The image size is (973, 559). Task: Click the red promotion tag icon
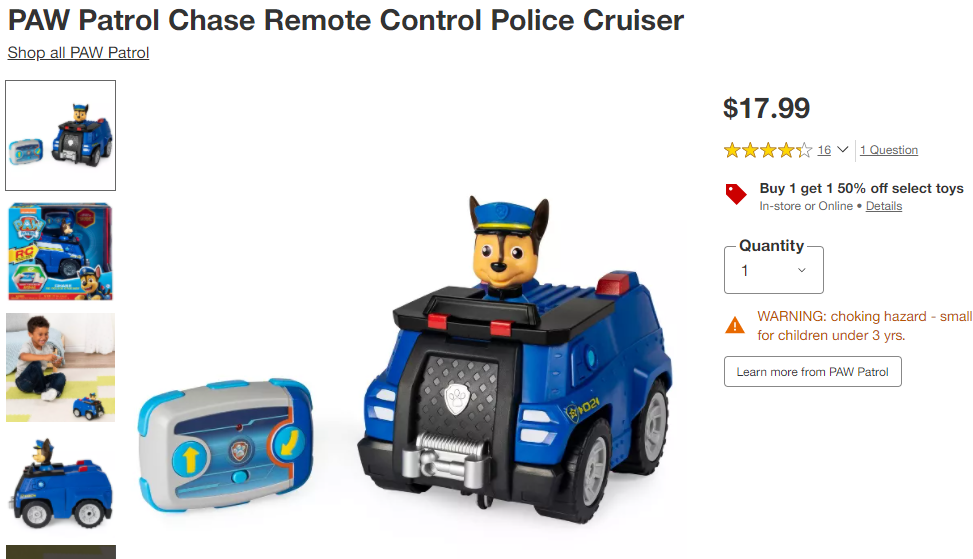736,194
